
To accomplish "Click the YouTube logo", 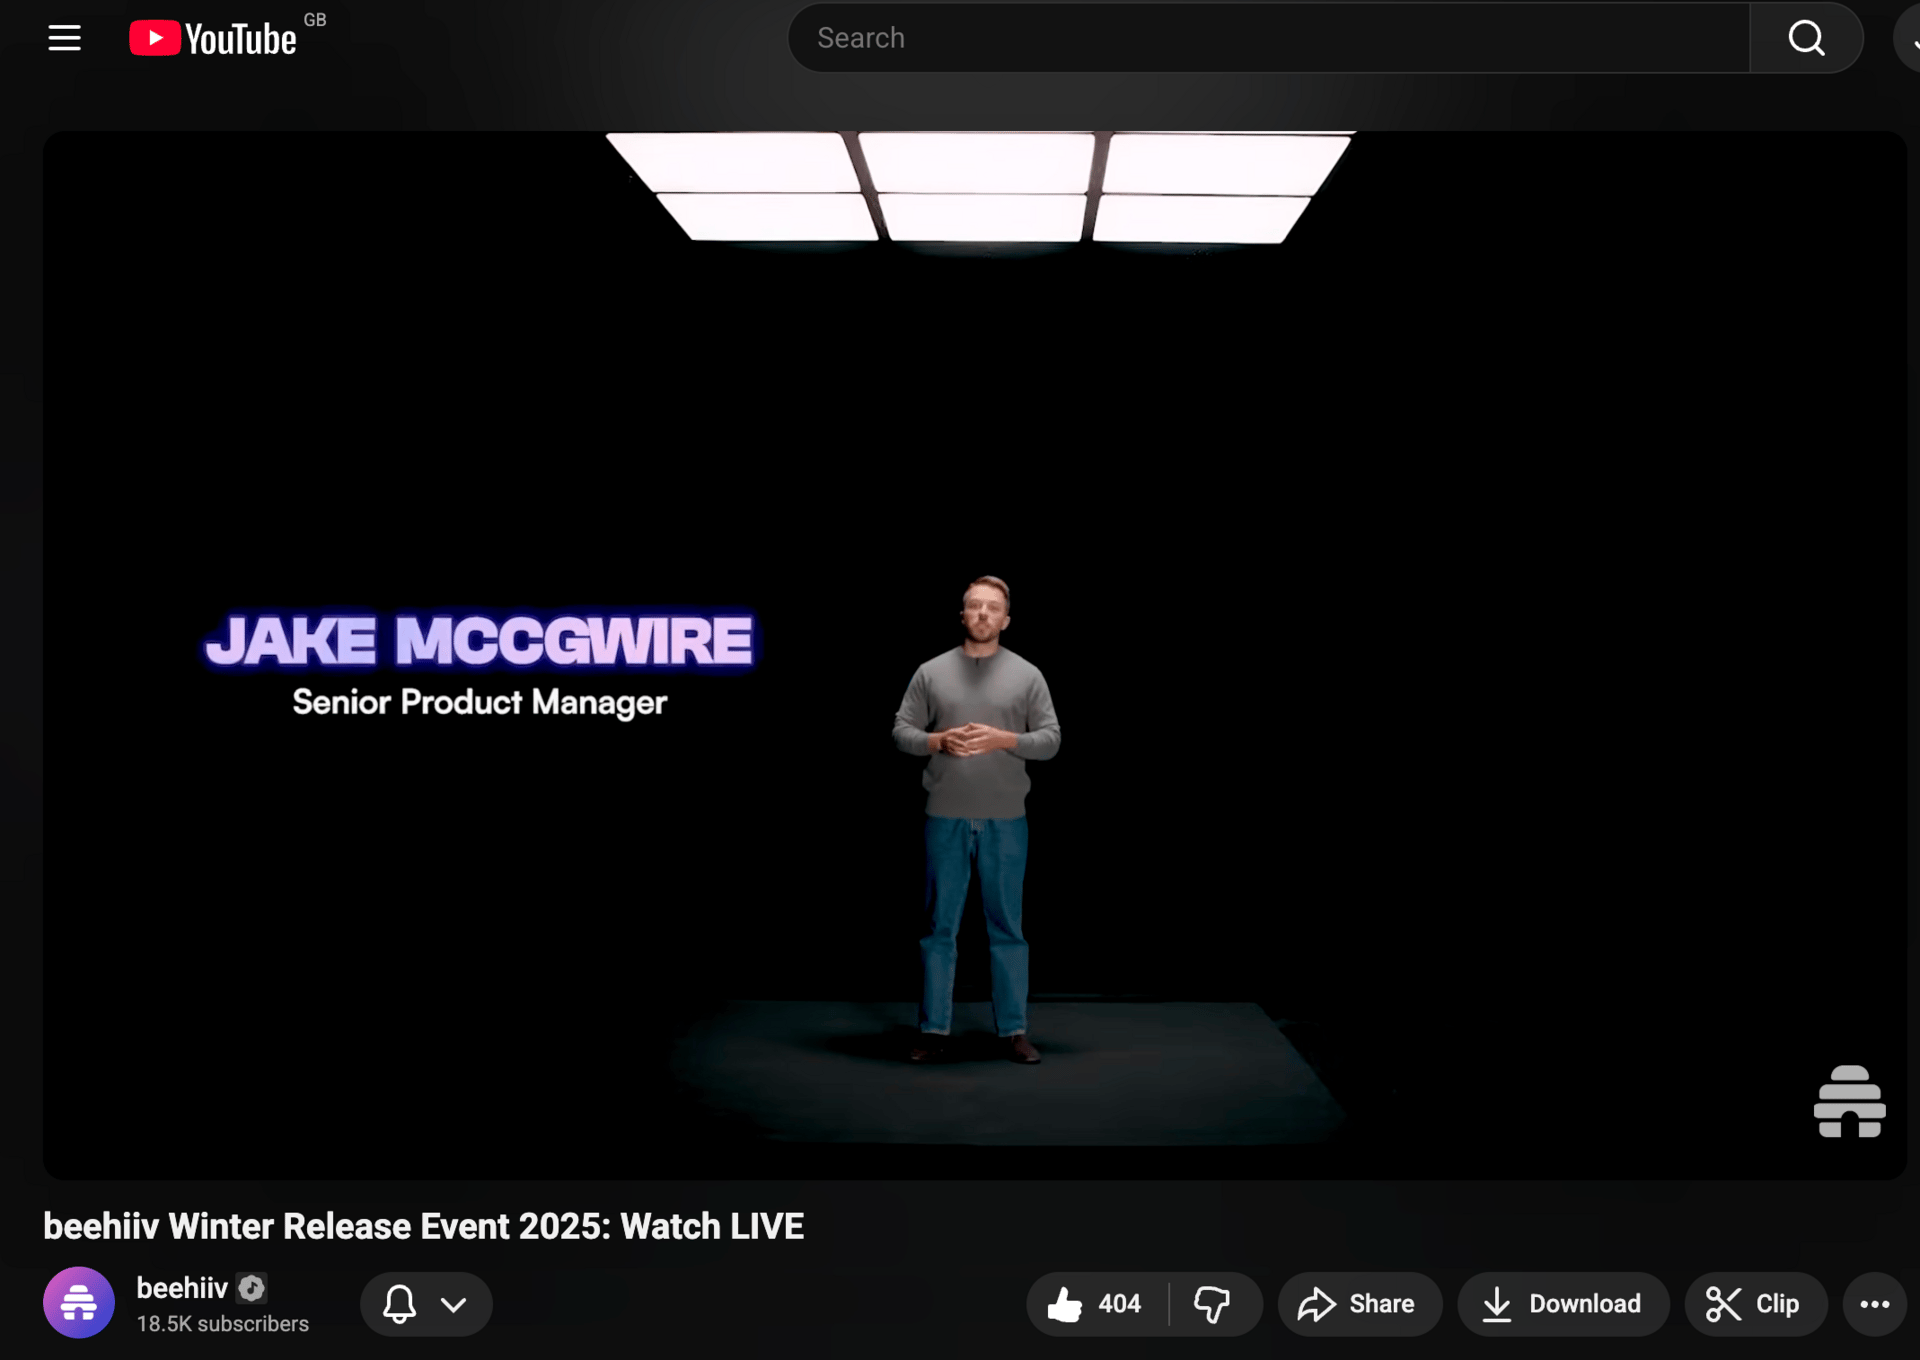I will [x=213, y=38].
